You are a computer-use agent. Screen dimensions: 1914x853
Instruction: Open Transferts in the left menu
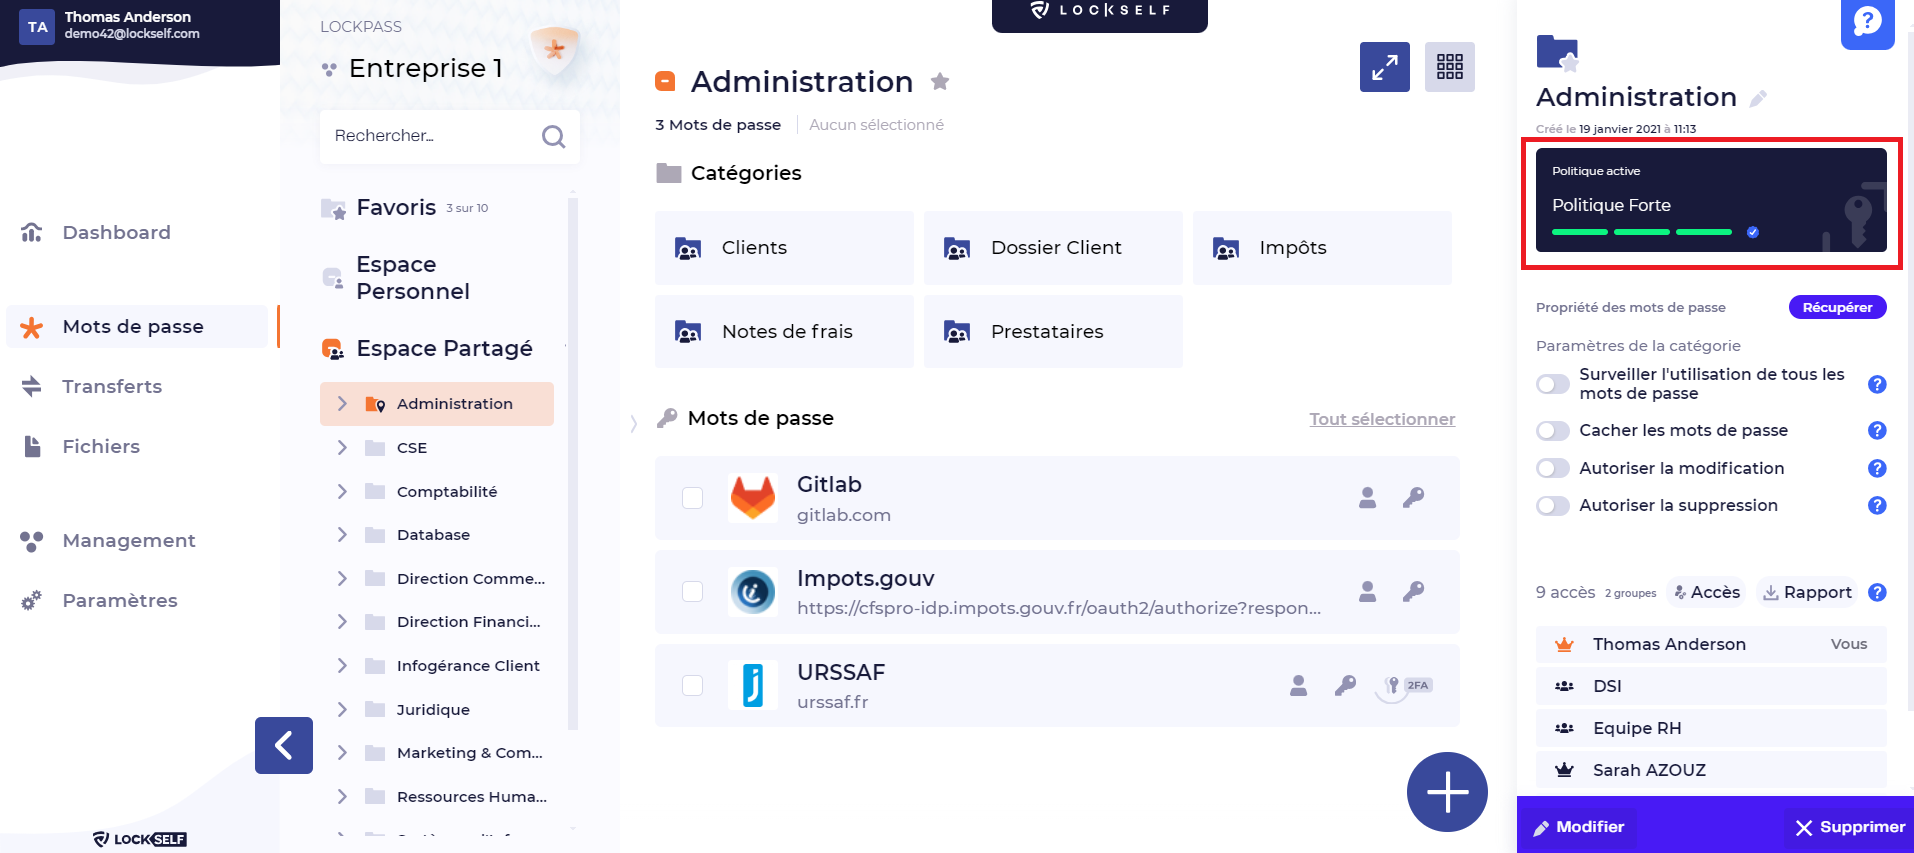(x=112, y=386)
